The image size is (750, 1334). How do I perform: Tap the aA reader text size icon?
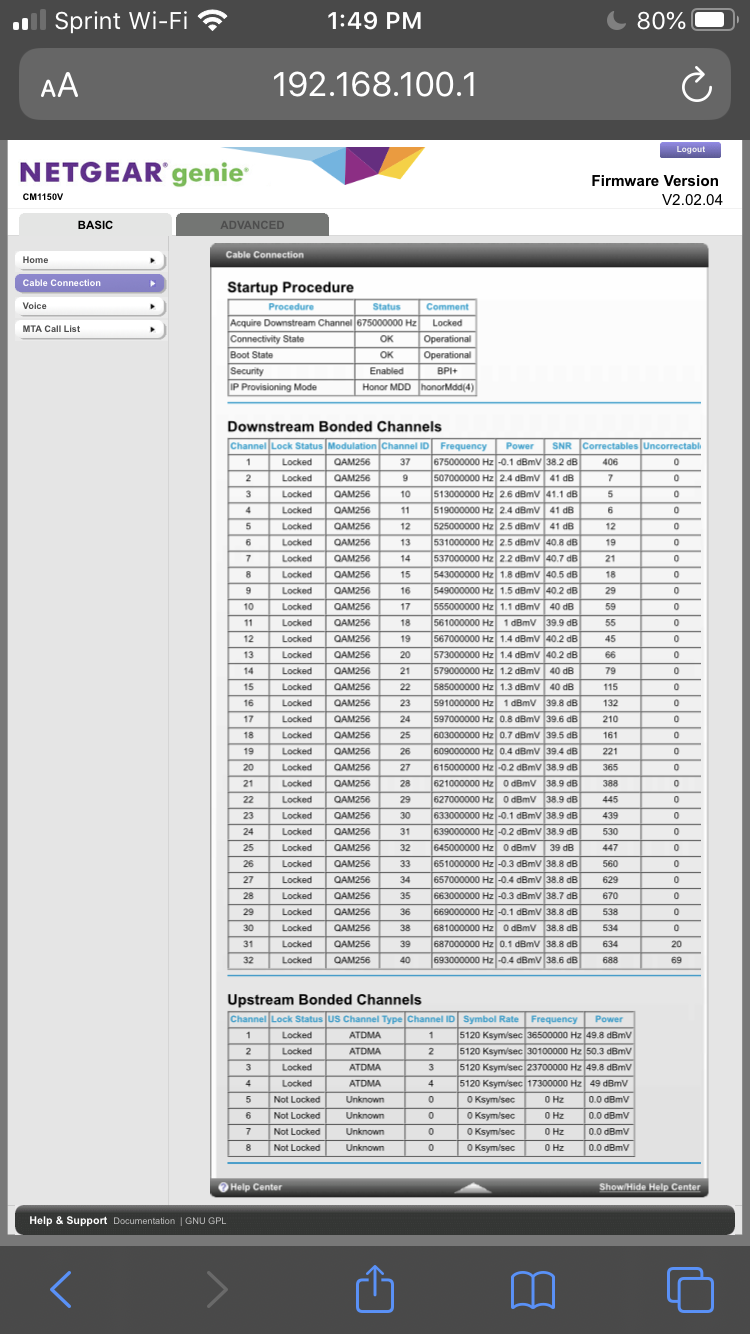[59, 86]
